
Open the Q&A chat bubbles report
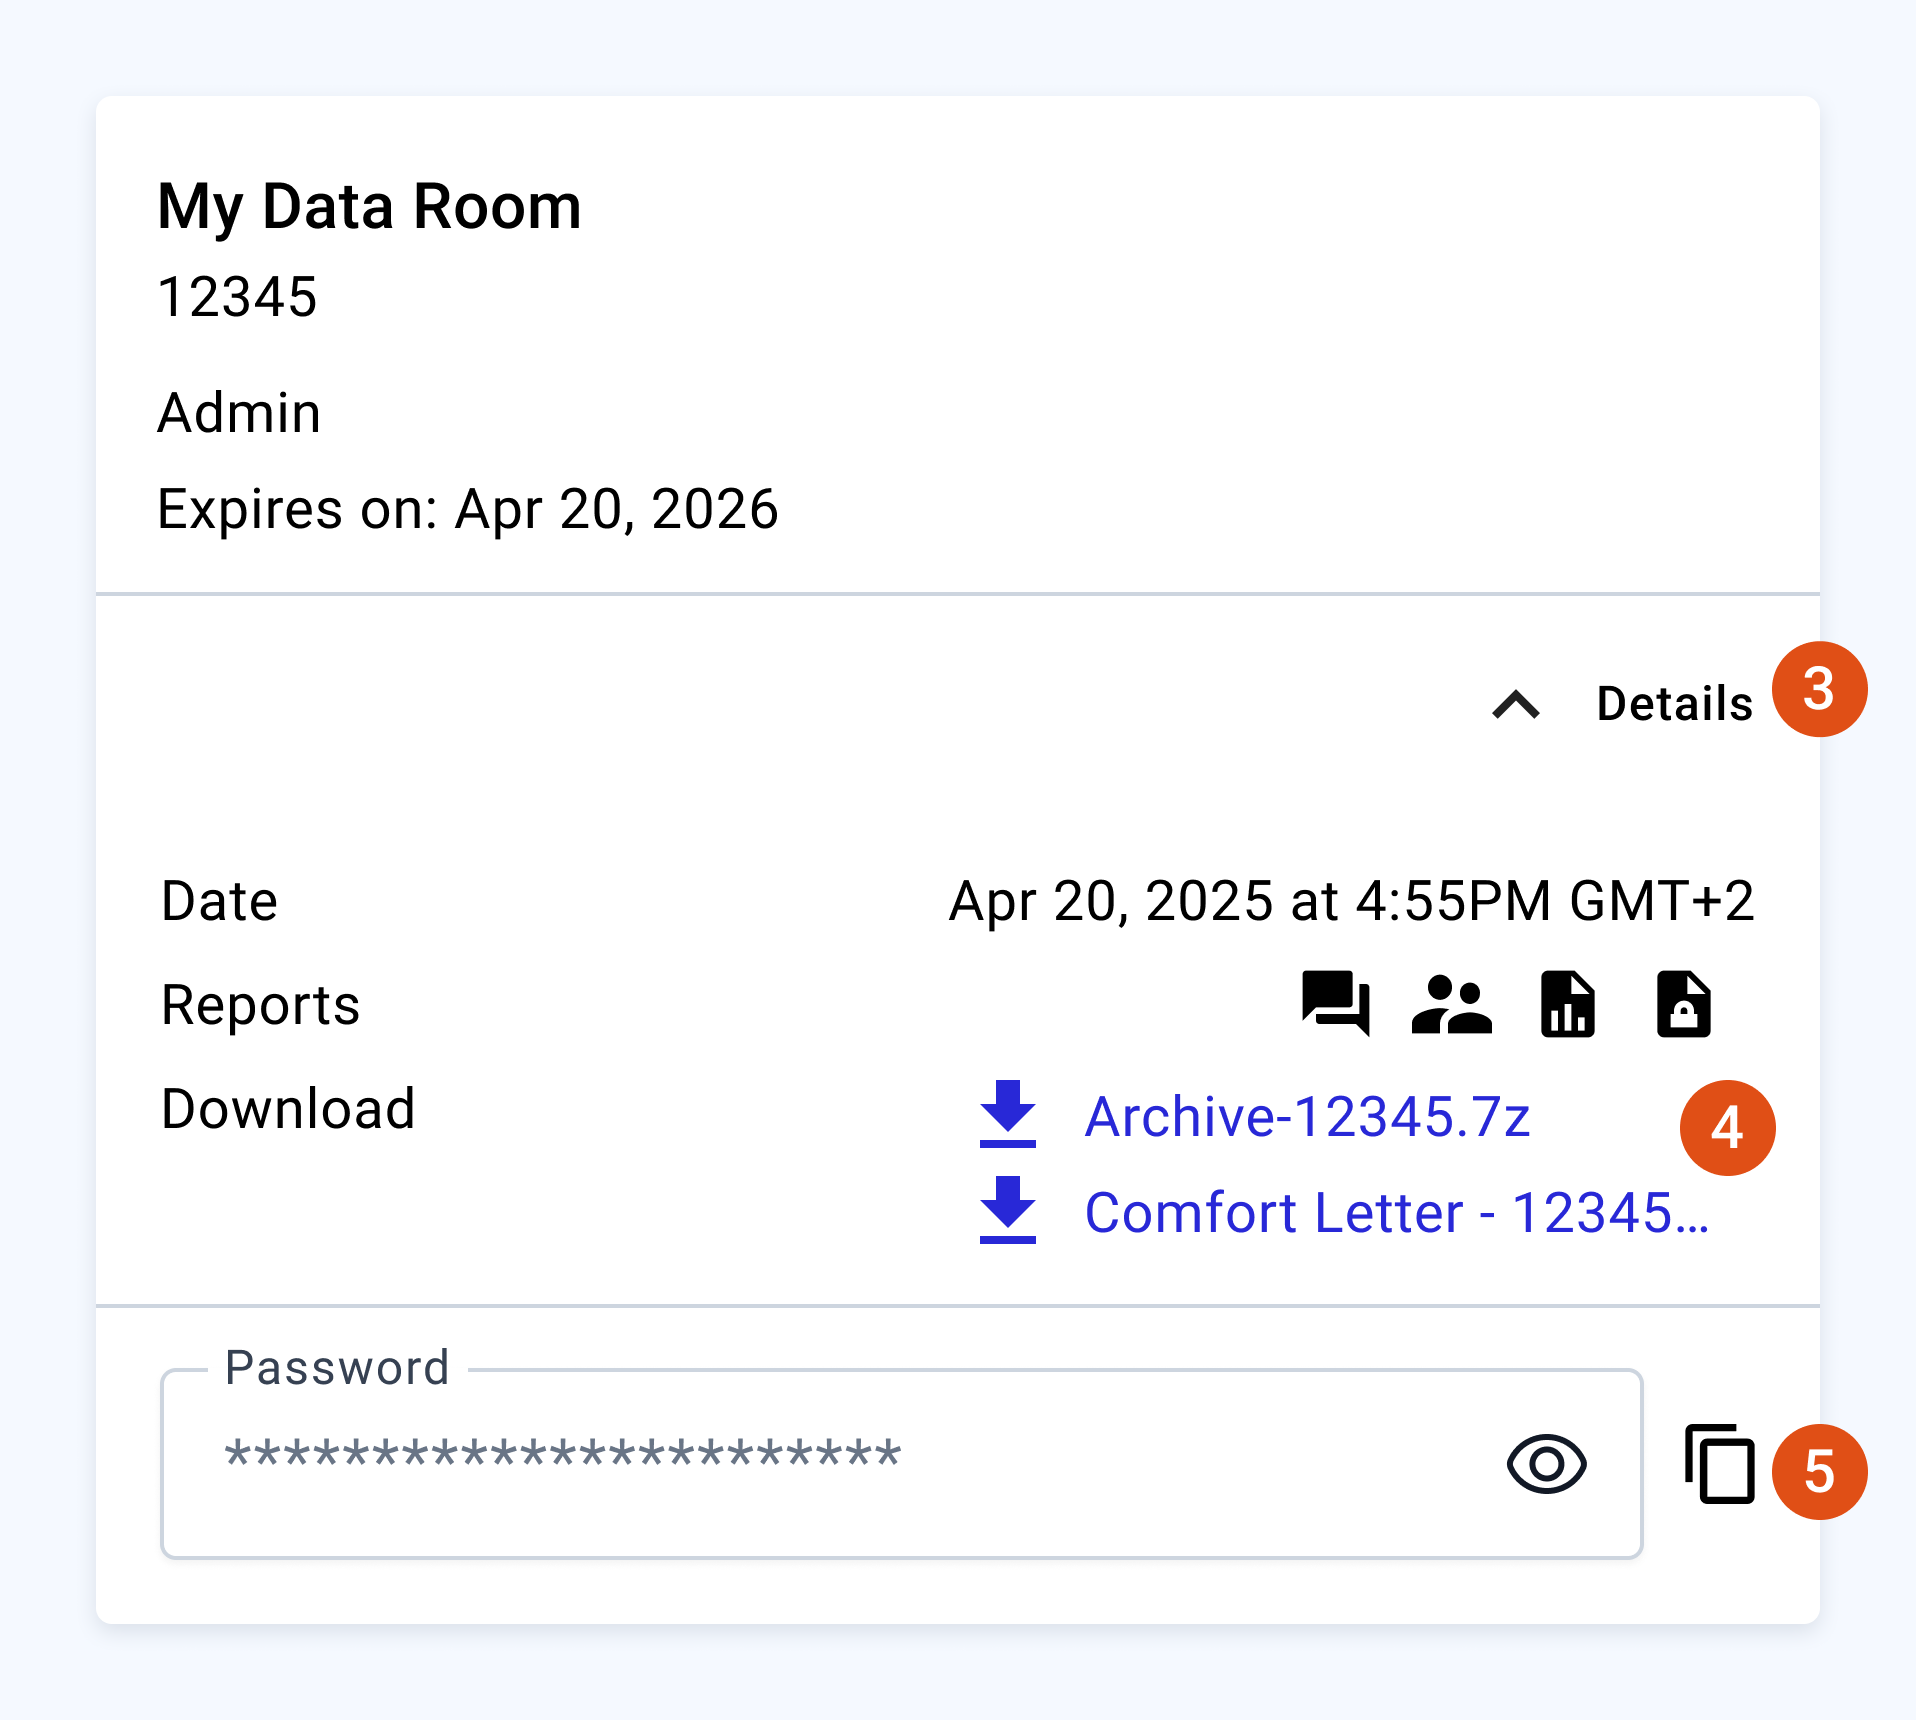coord(1335,1003)
